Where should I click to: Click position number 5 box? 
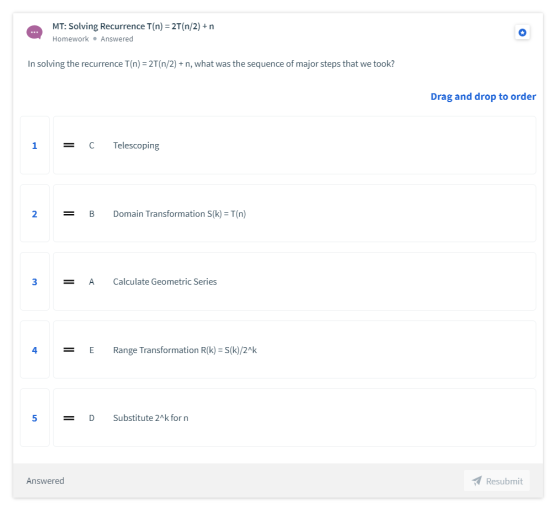tap(35, 418)
